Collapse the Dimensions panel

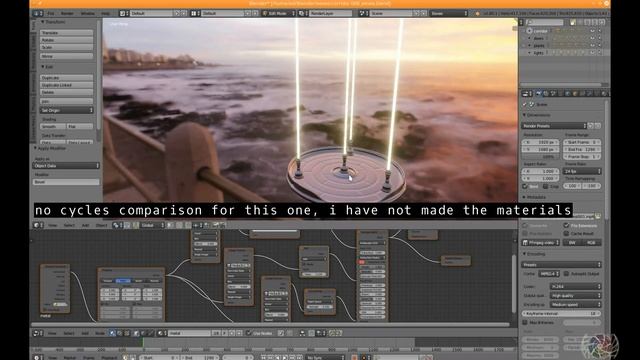point(524,115)
